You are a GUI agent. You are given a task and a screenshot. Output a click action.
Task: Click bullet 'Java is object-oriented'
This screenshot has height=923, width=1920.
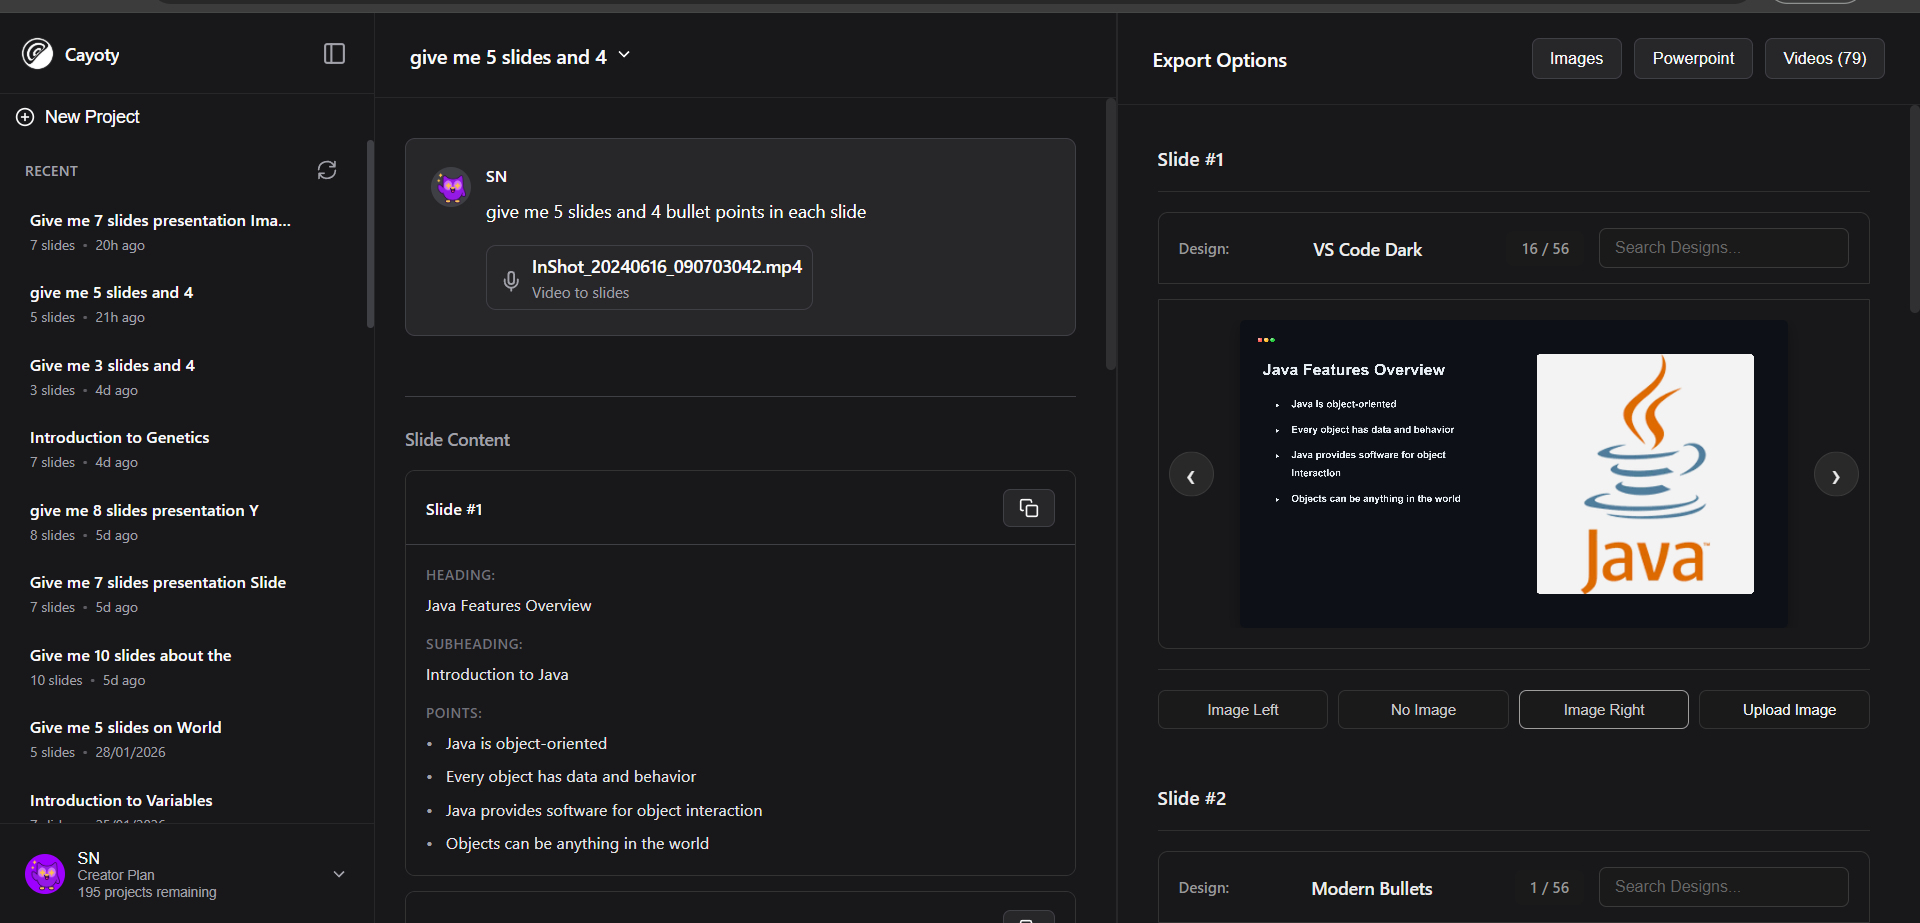(526, 744)
